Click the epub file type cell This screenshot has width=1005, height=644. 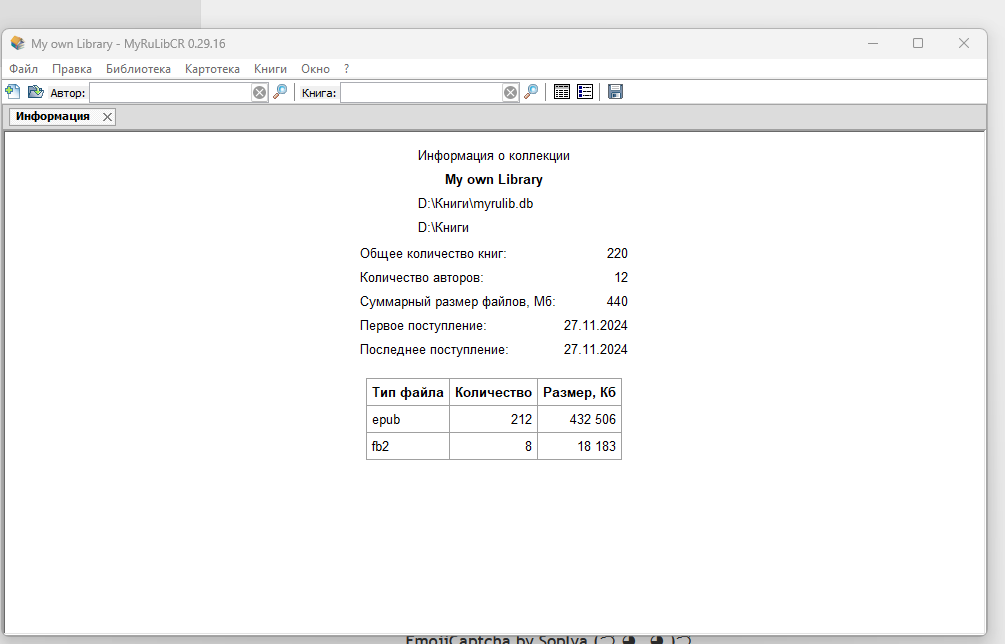click(408, 419)
